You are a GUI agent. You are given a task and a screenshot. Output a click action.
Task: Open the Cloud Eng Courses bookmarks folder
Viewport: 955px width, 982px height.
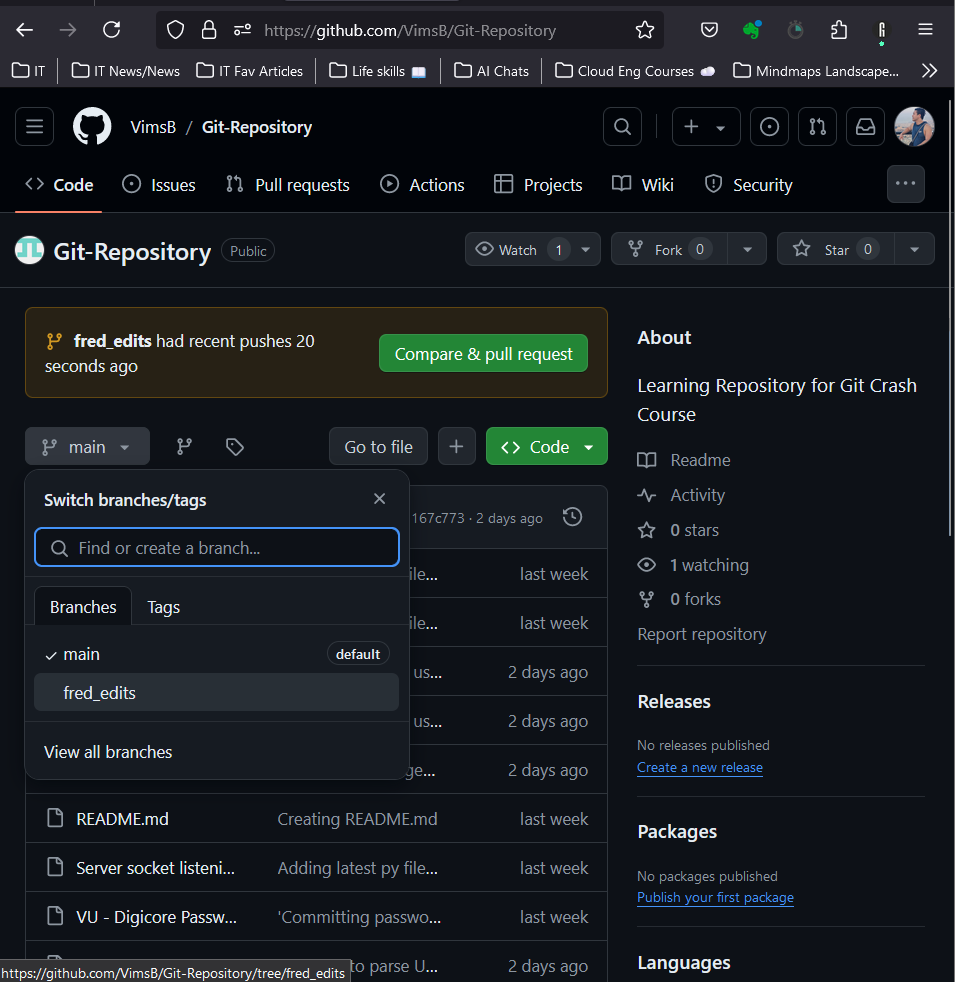[x=635, y=71]
